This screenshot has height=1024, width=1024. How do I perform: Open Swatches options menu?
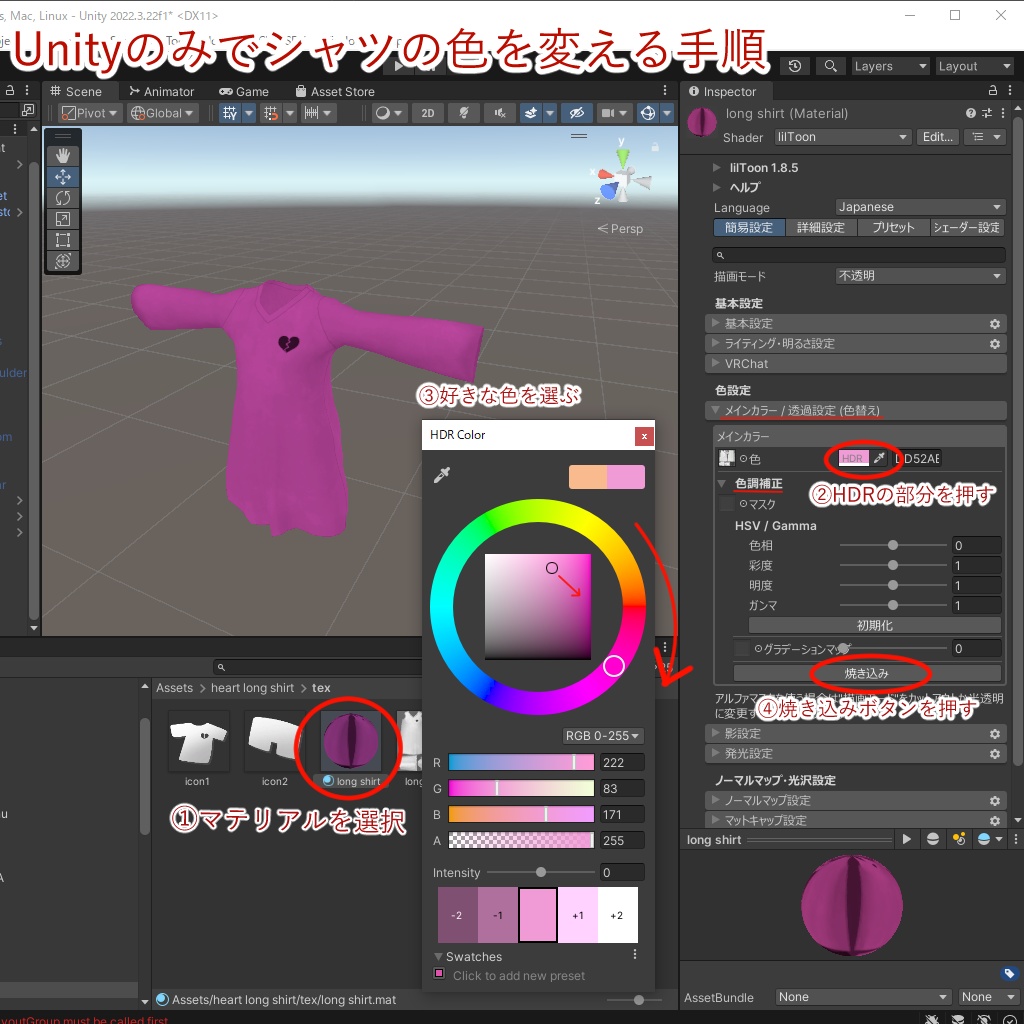pos(635,955)
